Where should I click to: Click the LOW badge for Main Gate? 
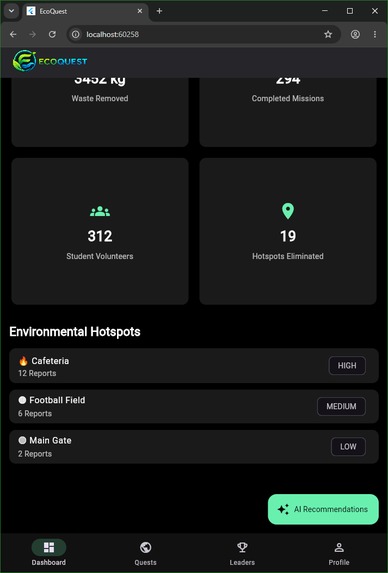click(x=348, y=447)
